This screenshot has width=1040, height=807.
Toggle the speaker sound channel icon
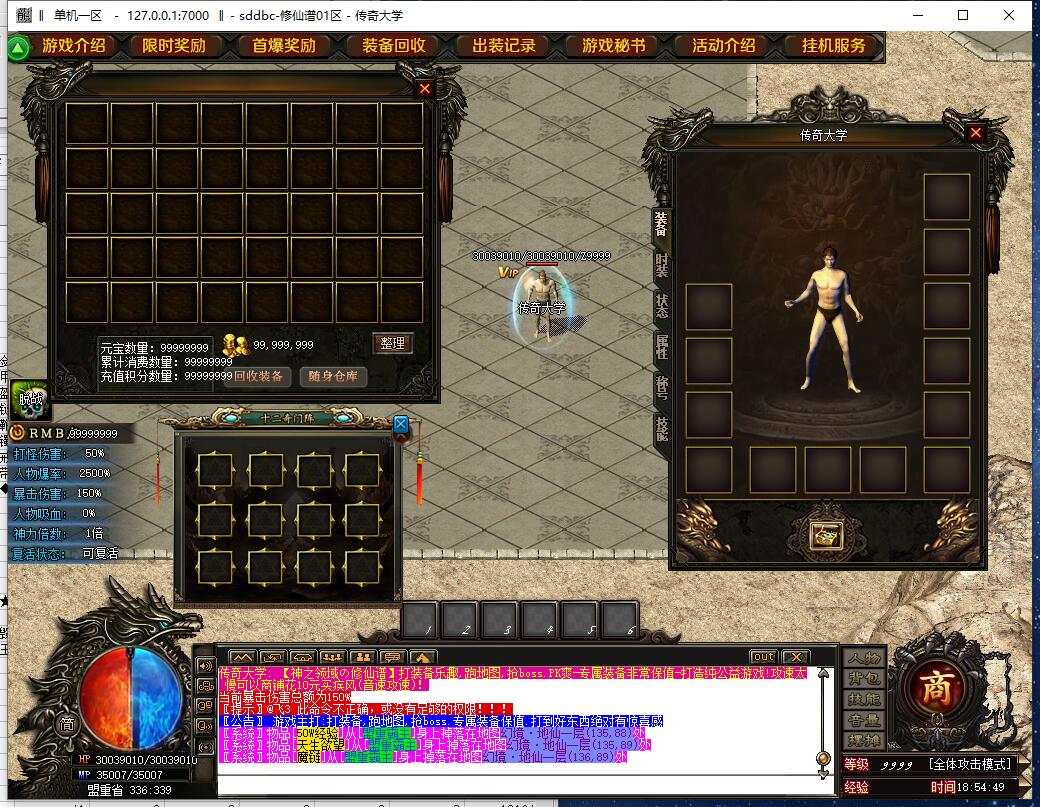[x=206, y=666]
